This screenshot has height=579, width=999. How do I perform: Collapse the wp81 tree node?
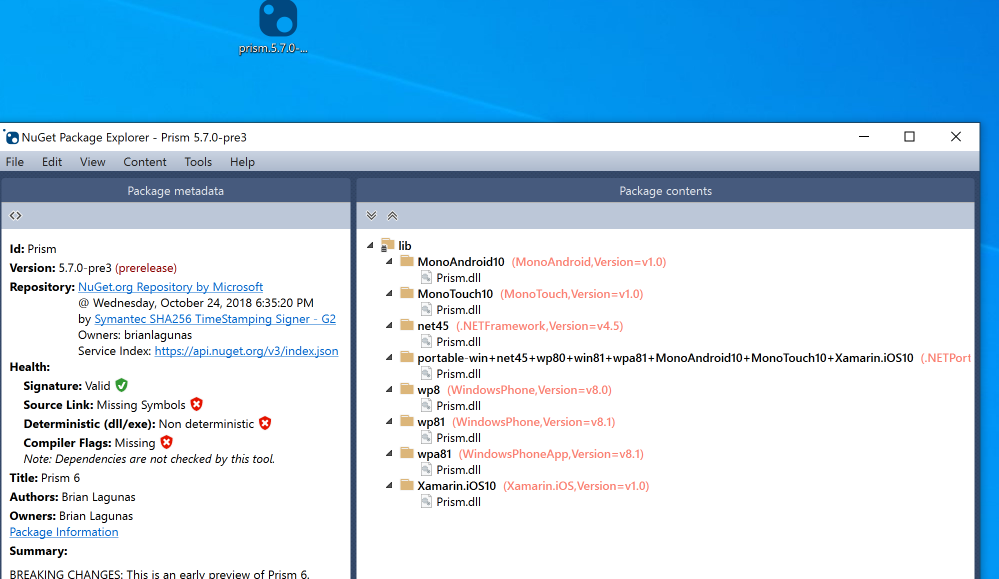pyautogui.click(x=388, y=421)
